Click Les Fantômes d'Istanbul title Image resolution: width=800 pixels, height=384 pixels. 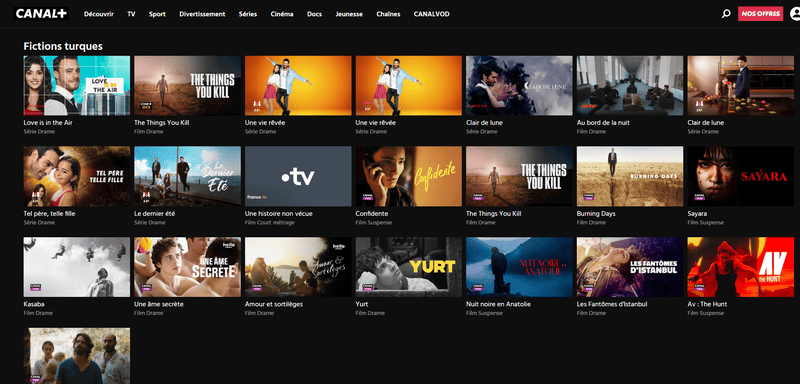(612, 304)
